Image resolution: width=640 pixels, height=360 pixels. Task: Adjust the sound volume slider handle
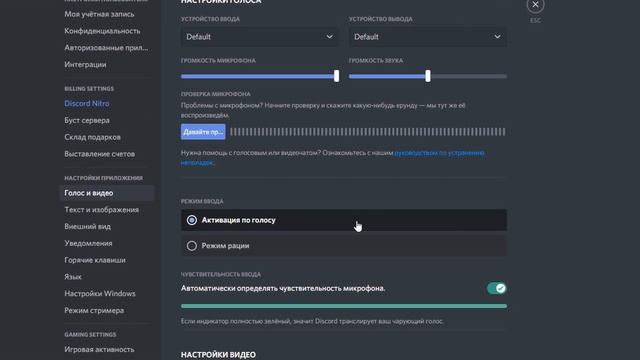(x=428, y=76)
